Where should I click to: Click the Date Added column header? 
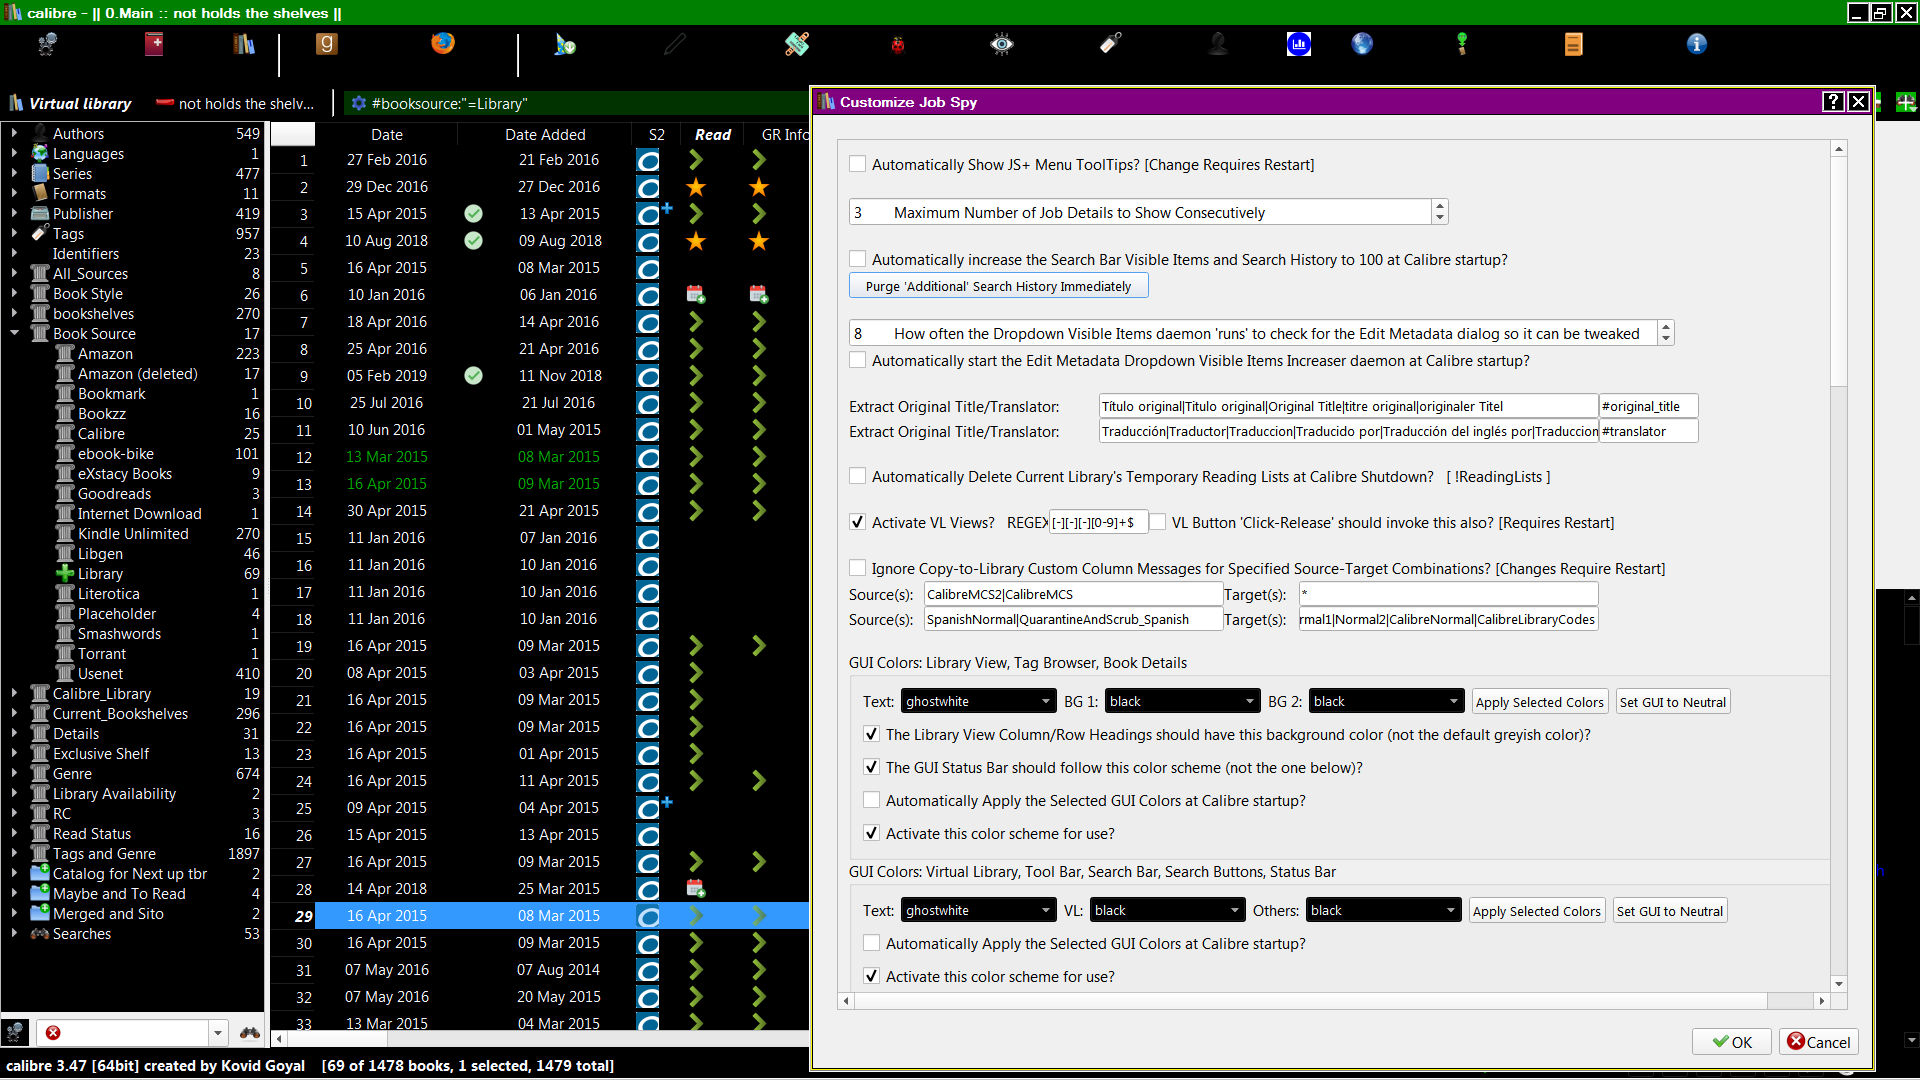coord(544,134)
